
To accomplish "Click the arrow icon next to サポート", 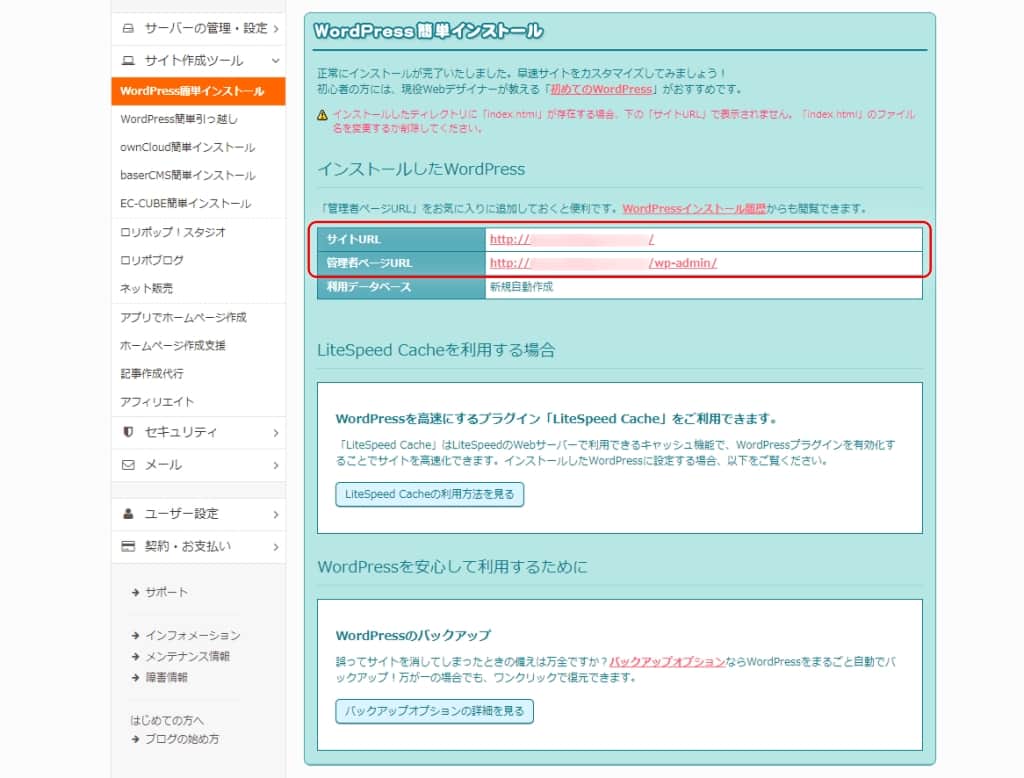I will (x=135, y=592).
